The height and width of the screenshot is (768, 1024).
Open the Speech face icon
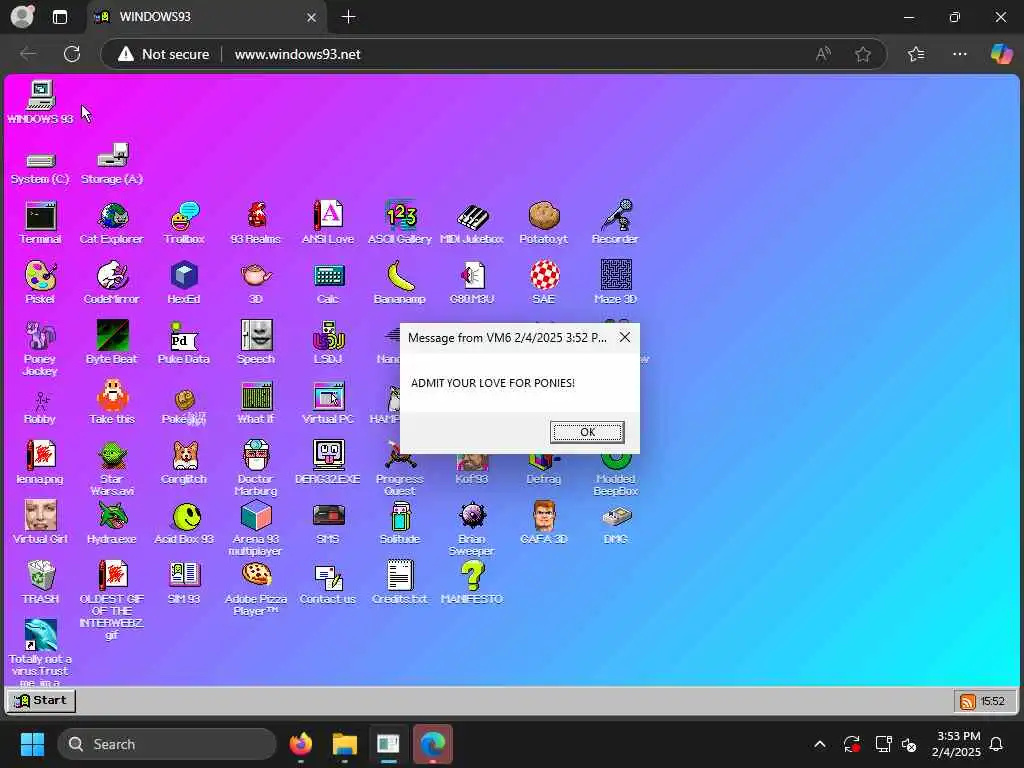pyautogui.click(x=256, y=343)
